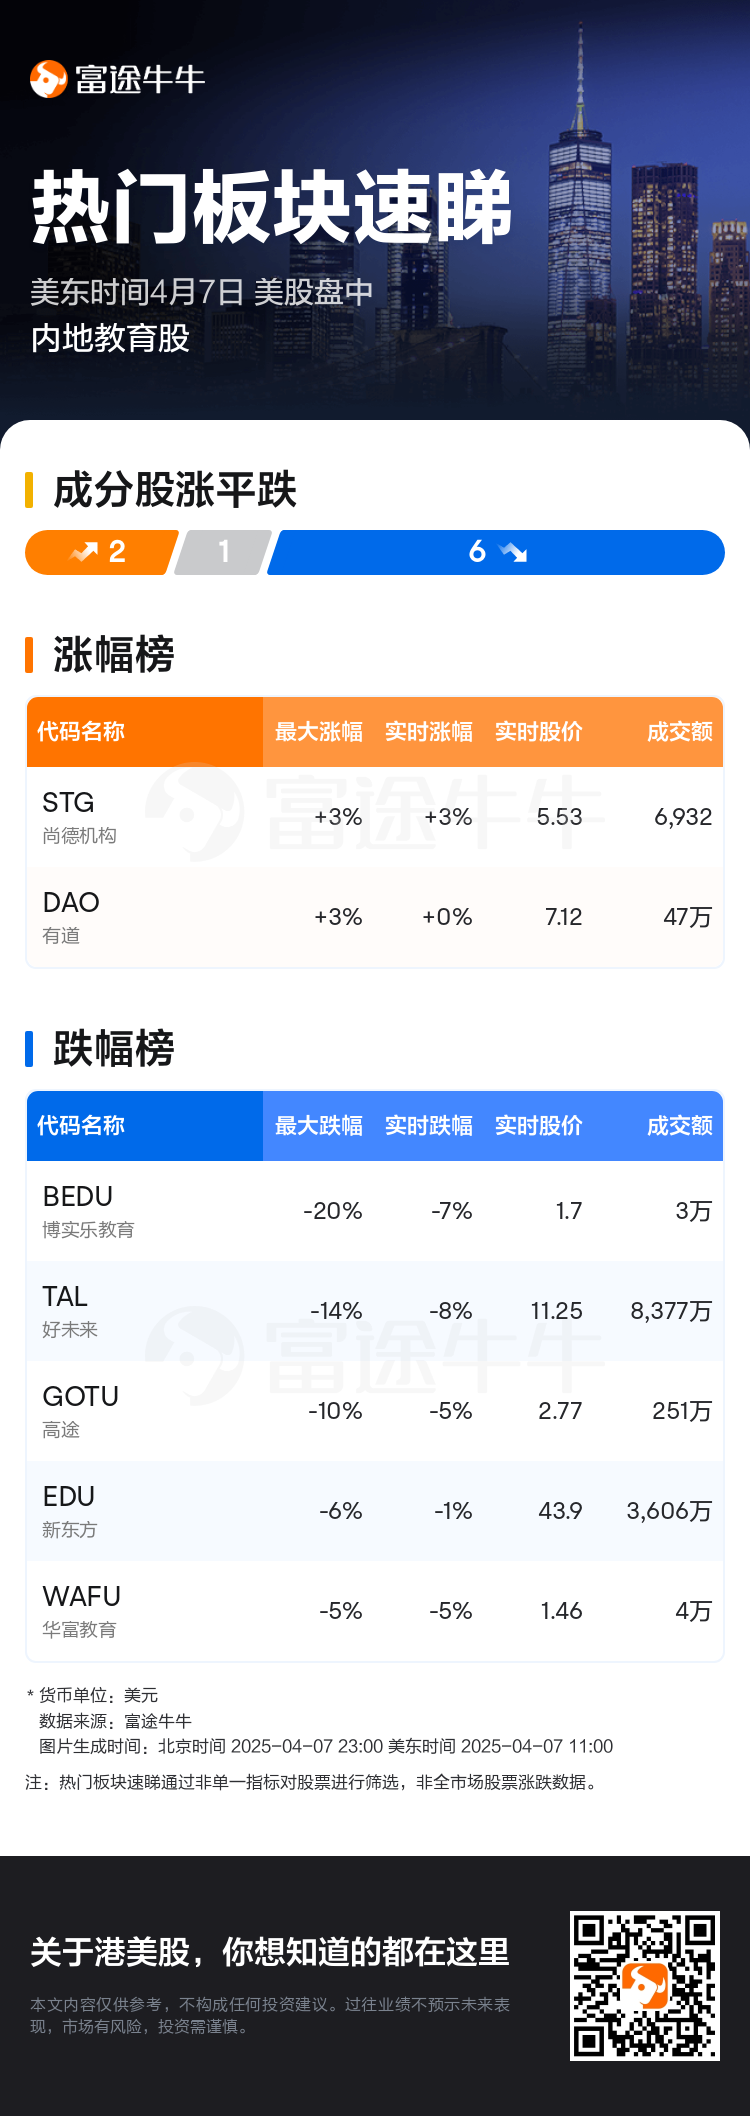Click the 最大涨幅 column header
Viewport: 750px width, 2116px height.
[319, 732]
